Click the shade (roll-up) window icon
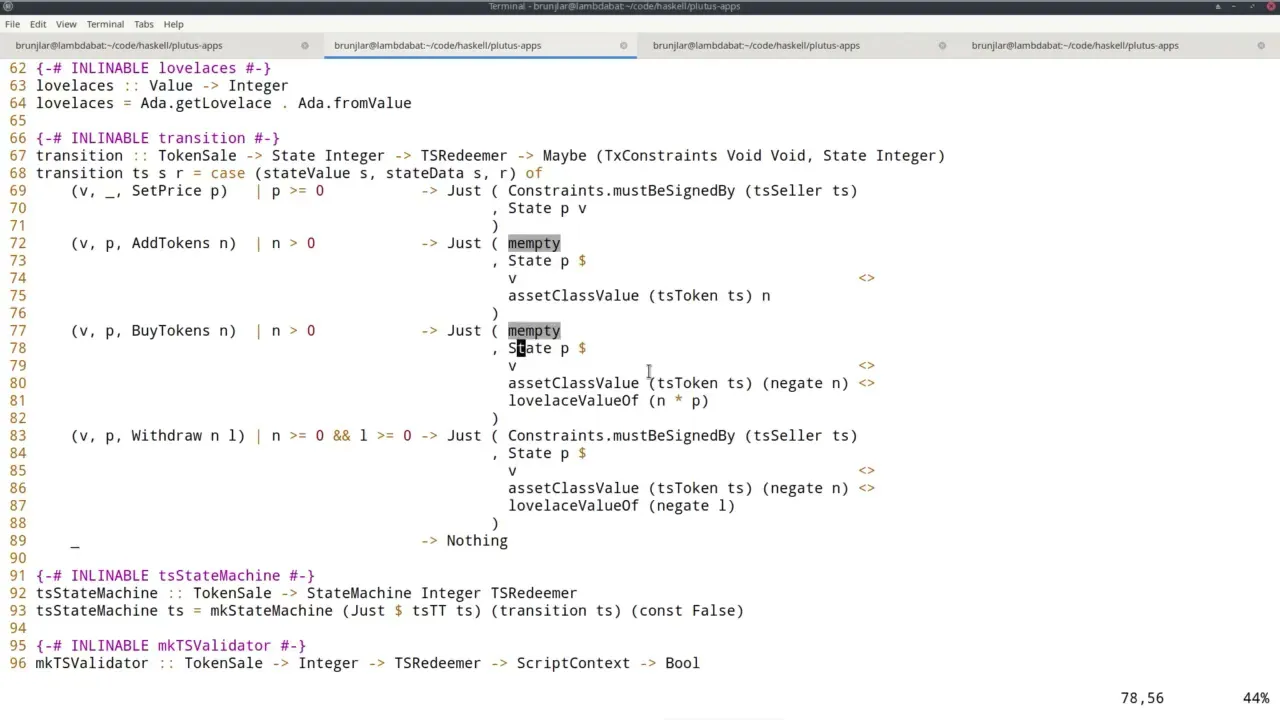This screenshot has width=1280, height=720. tap(1218, 6)
